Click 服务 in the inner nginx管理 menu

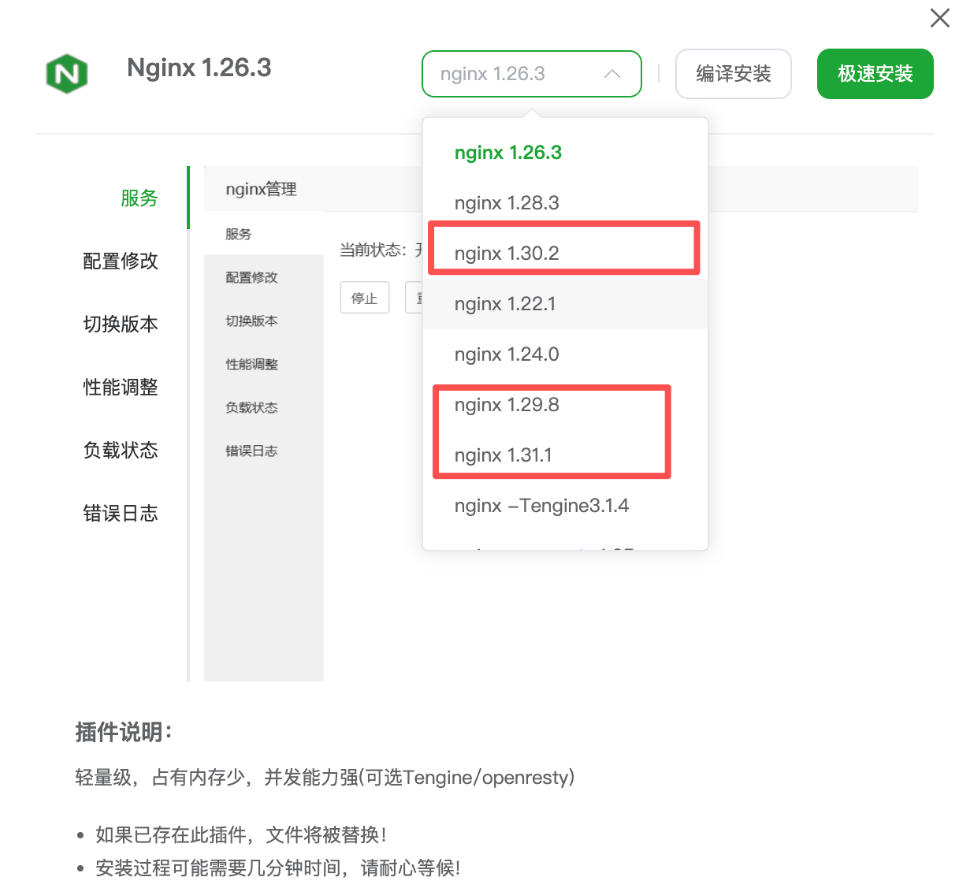pos(238,234)
